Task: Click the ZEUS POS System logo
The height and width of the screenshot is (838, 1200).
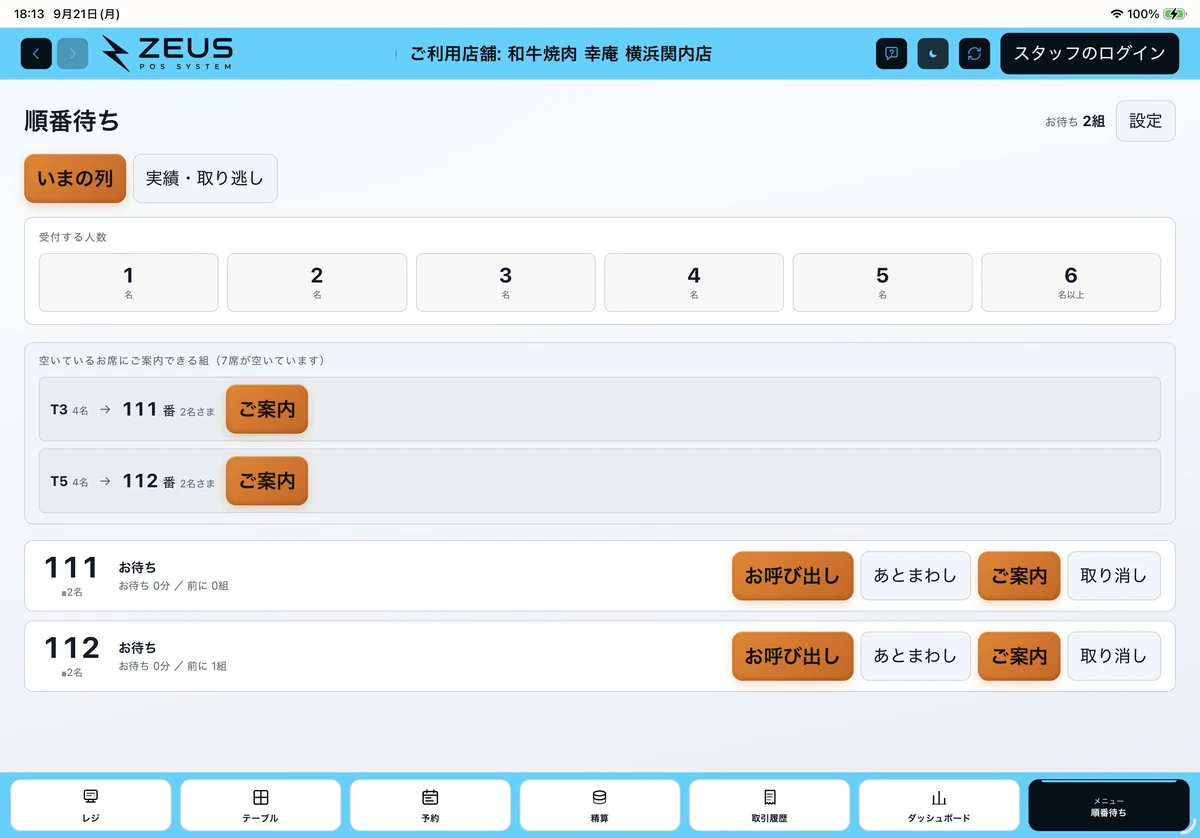Action: tap(167, 53)
